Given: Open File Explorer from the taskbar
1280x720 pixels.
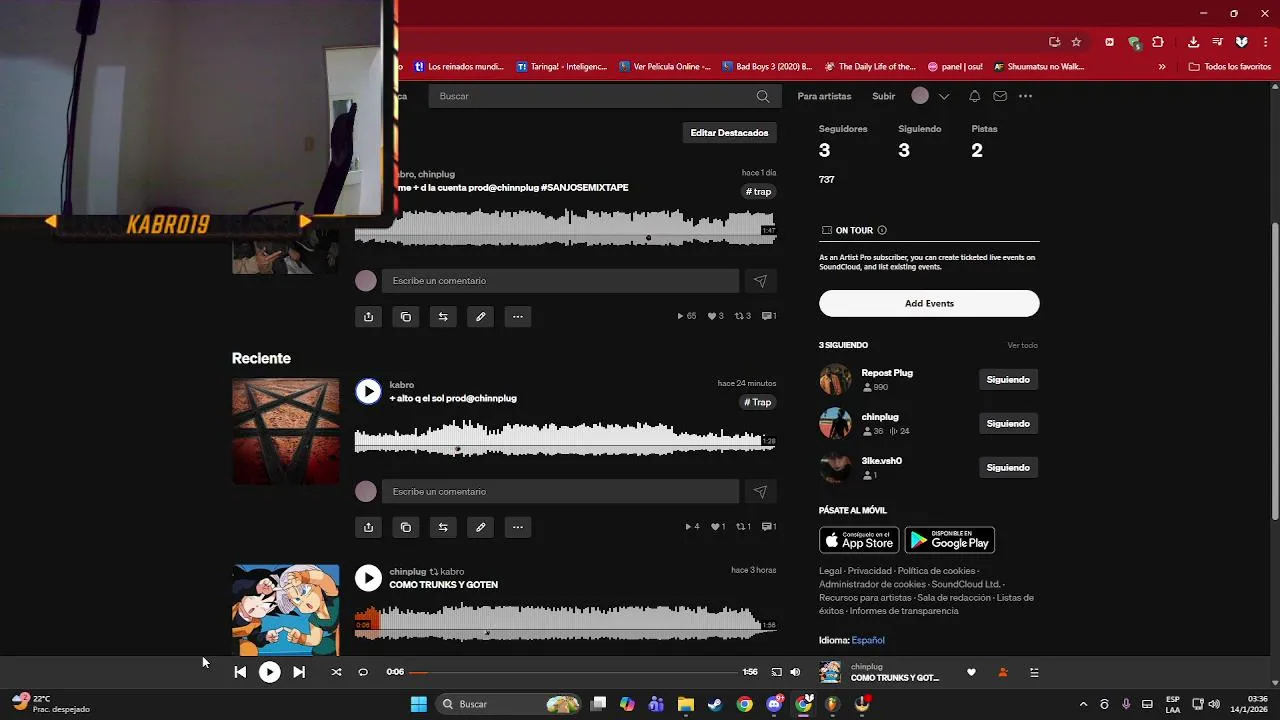Looking at the screenshot, I should point(686,704).
